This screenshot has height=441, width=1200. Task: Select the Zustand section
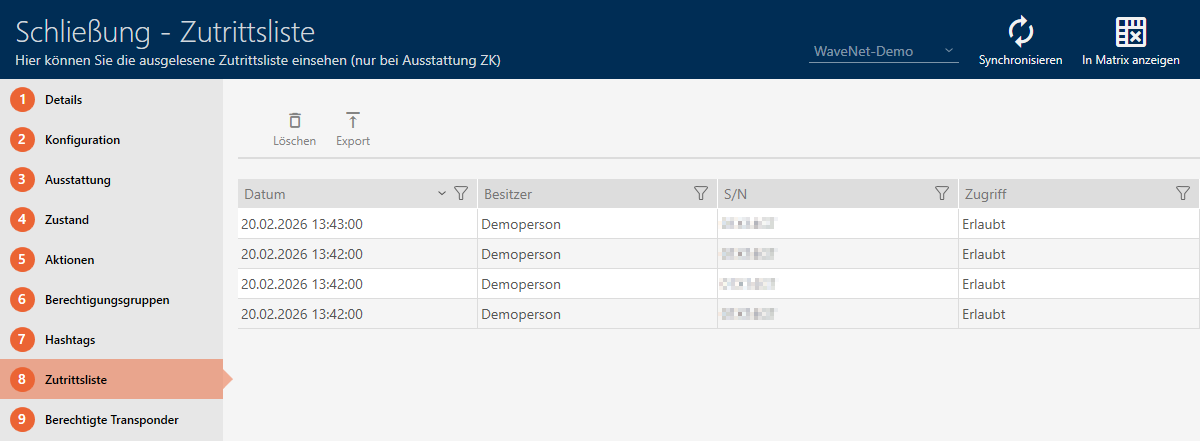click(67, 220)
